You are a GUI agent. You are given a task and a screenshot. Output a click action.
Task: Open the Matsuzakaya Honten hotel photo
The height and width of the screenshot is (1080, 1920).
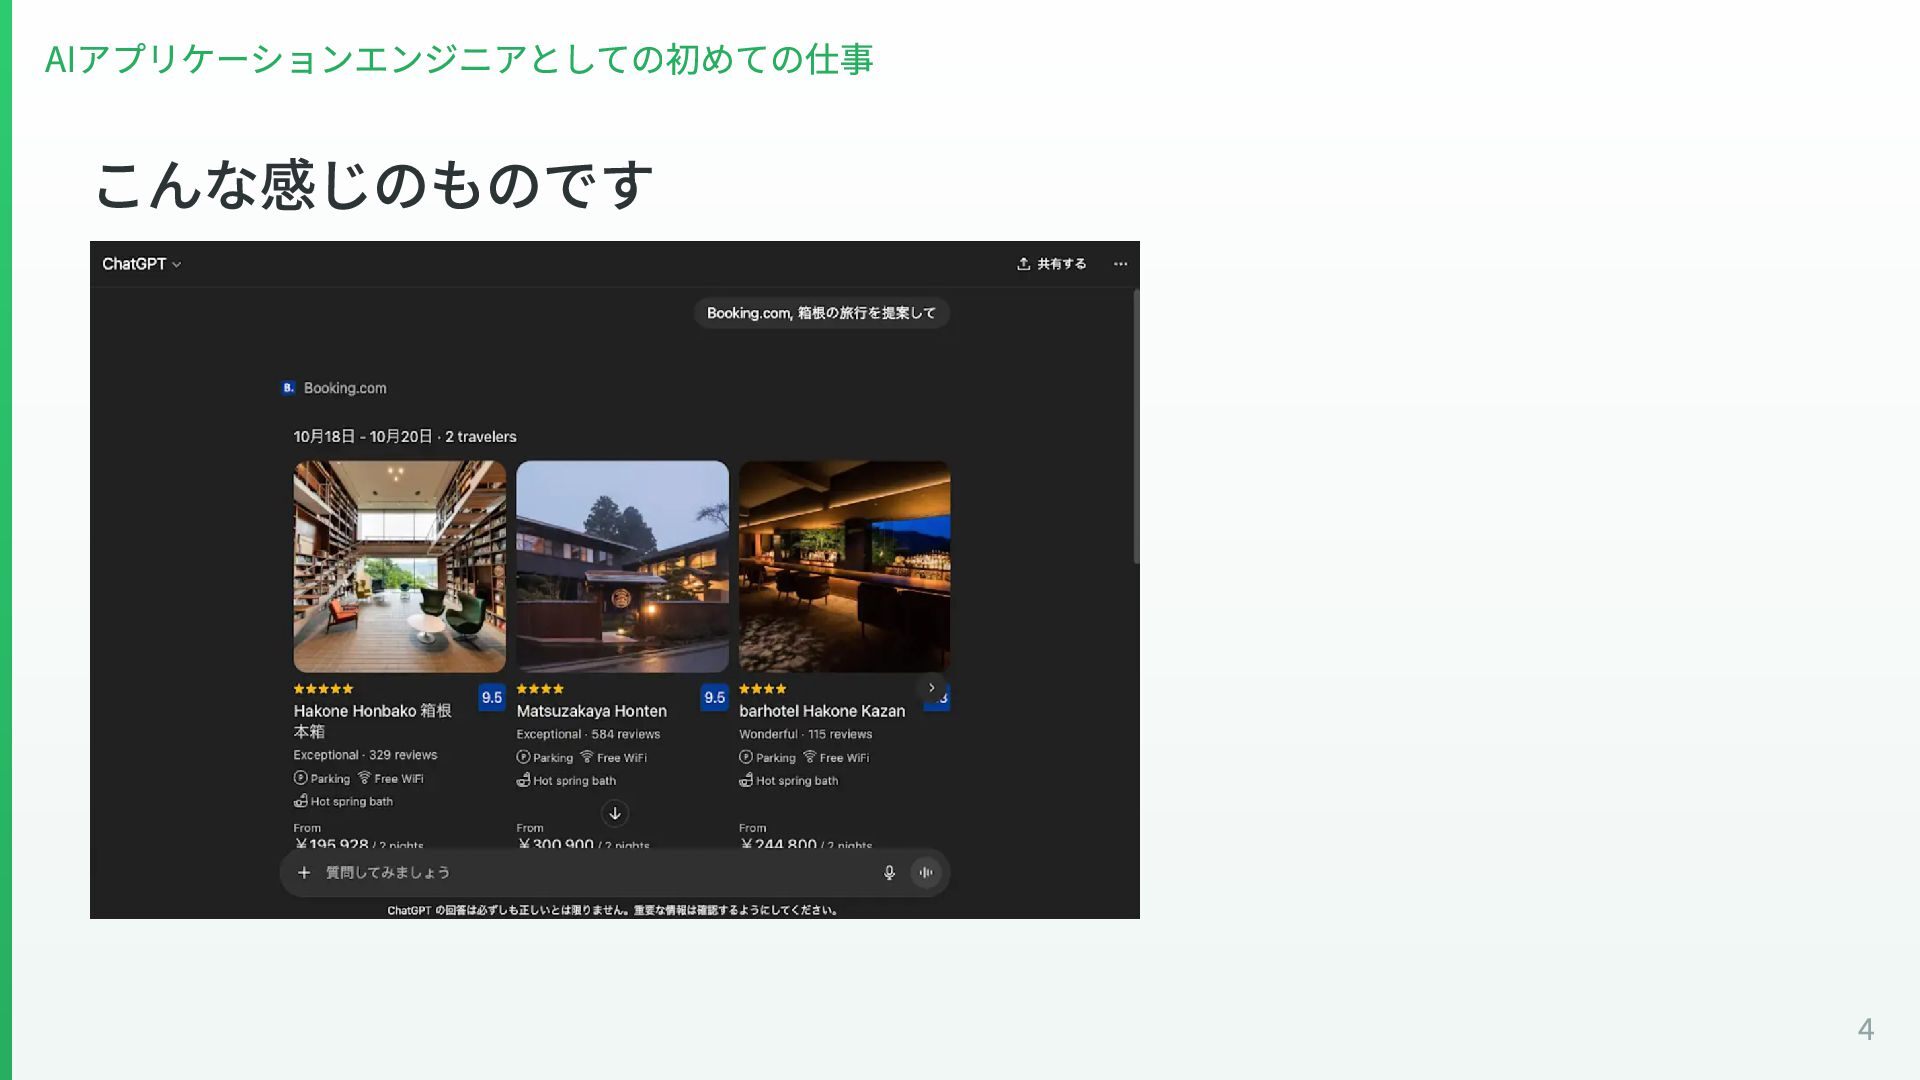622,566
